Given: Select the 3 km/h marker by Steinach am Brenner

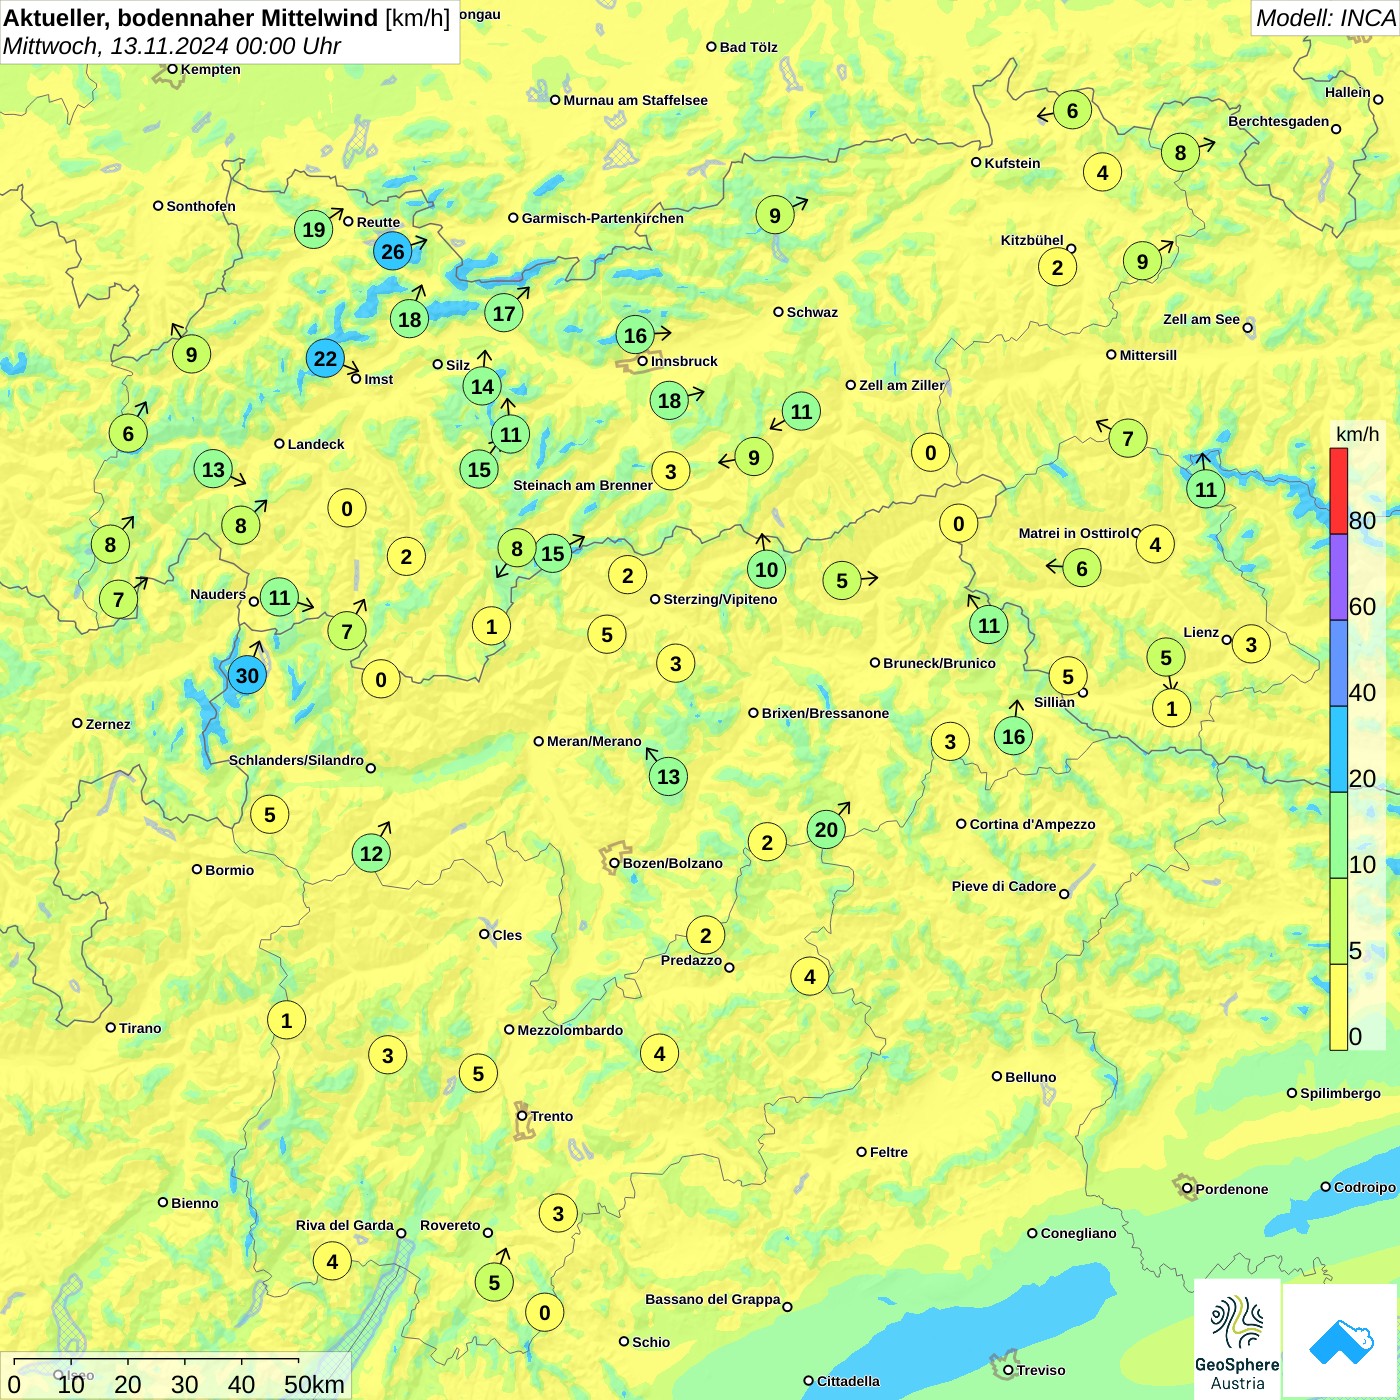Looking at the screenshot, I should point(670,471).
